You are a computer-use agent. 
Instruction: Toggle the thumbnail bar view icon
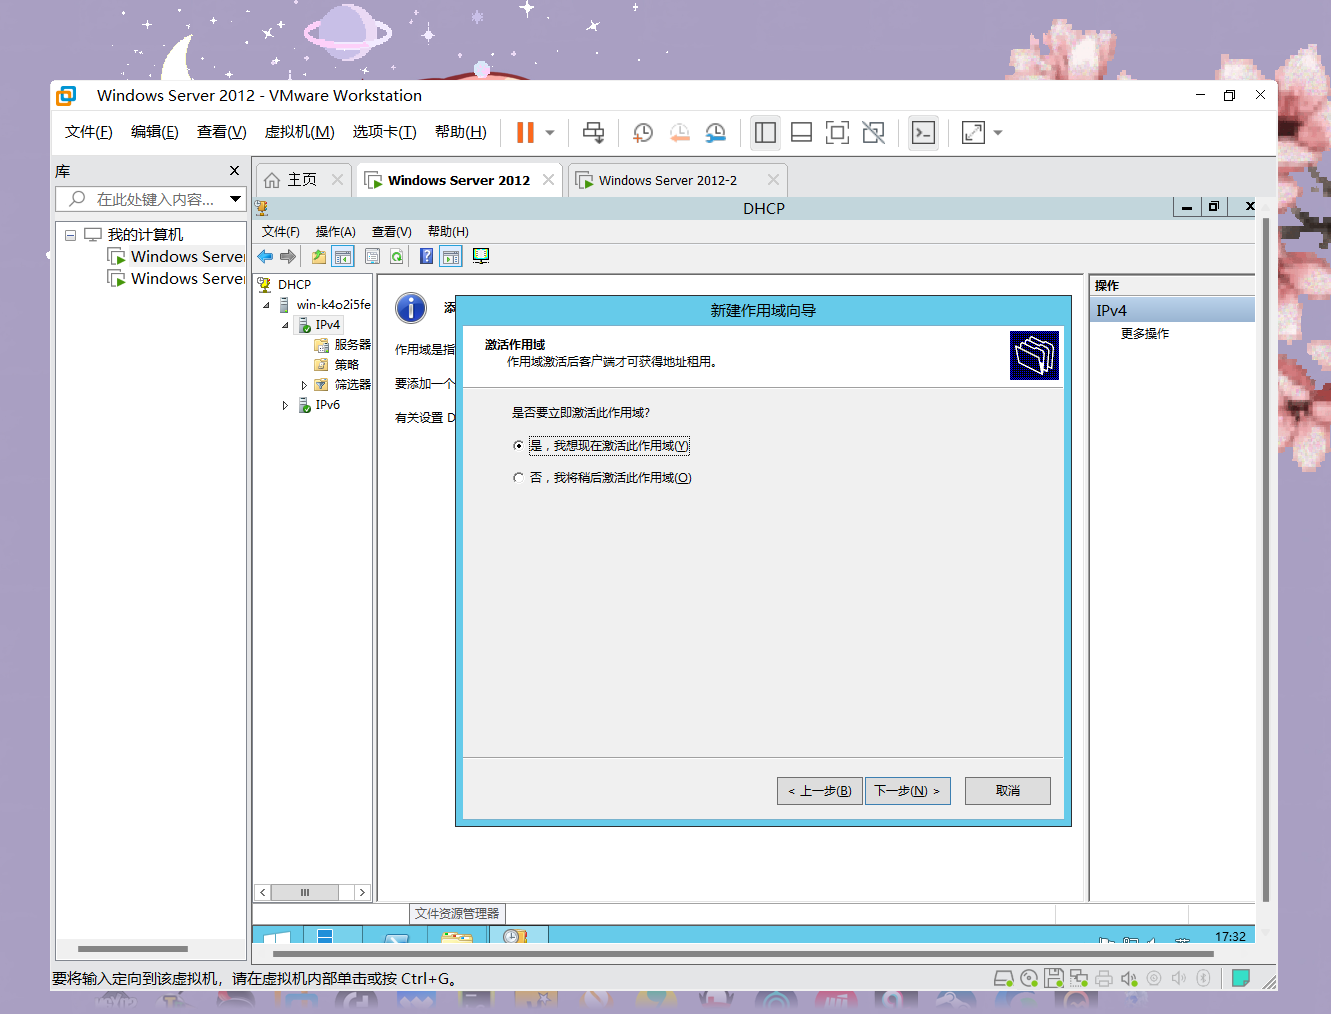click(801, 132)
